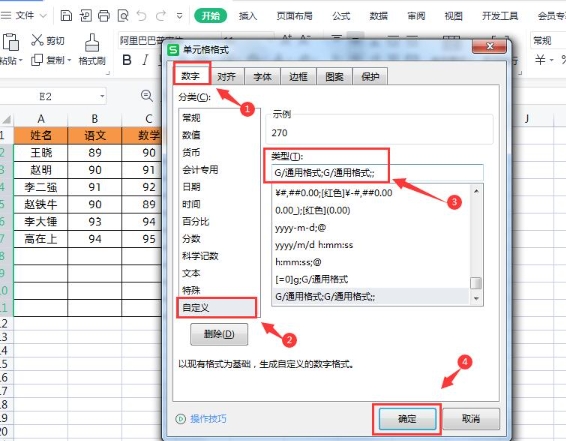Viewport: 566px width, 441px height.
Task: Switch to the 页面布局 ribbon tab
Action: [x=294, y=16]
